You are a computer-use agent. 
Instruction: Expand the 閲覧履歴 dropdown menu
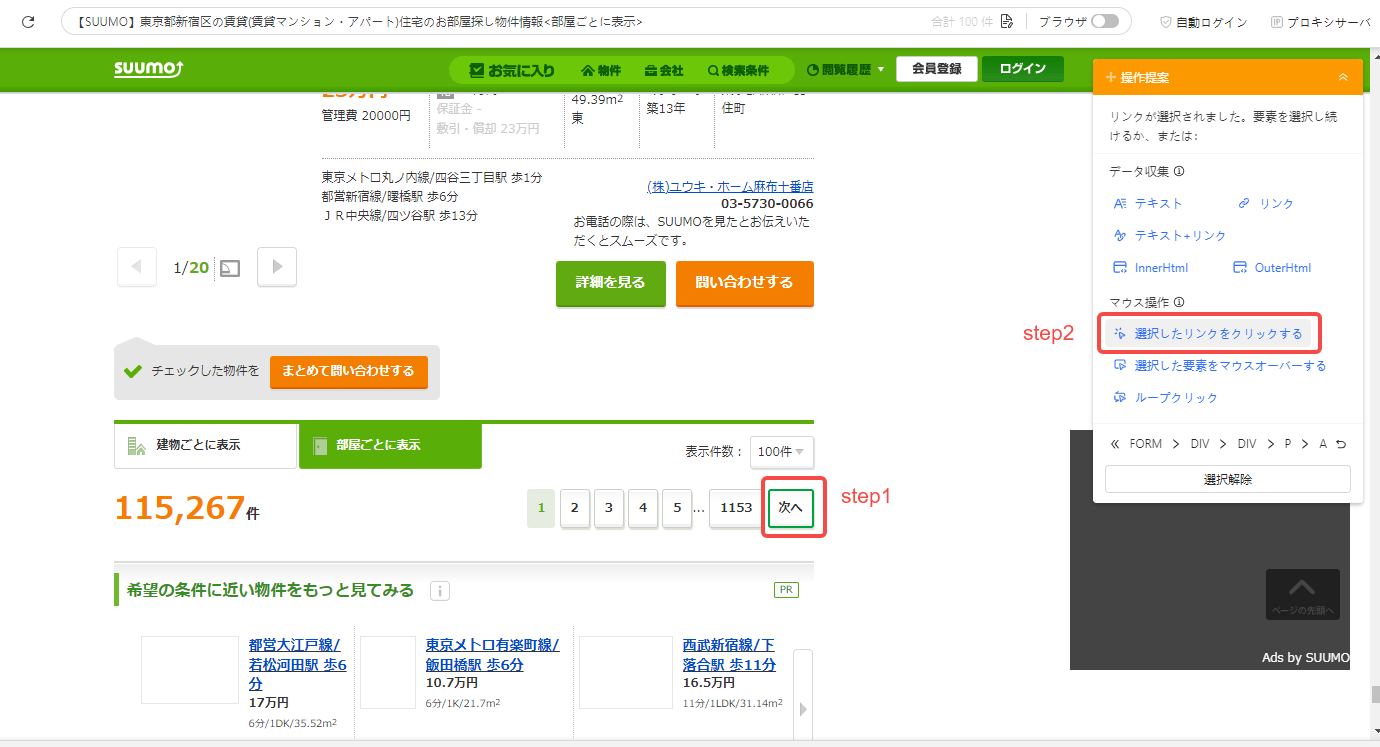[845, 70]
